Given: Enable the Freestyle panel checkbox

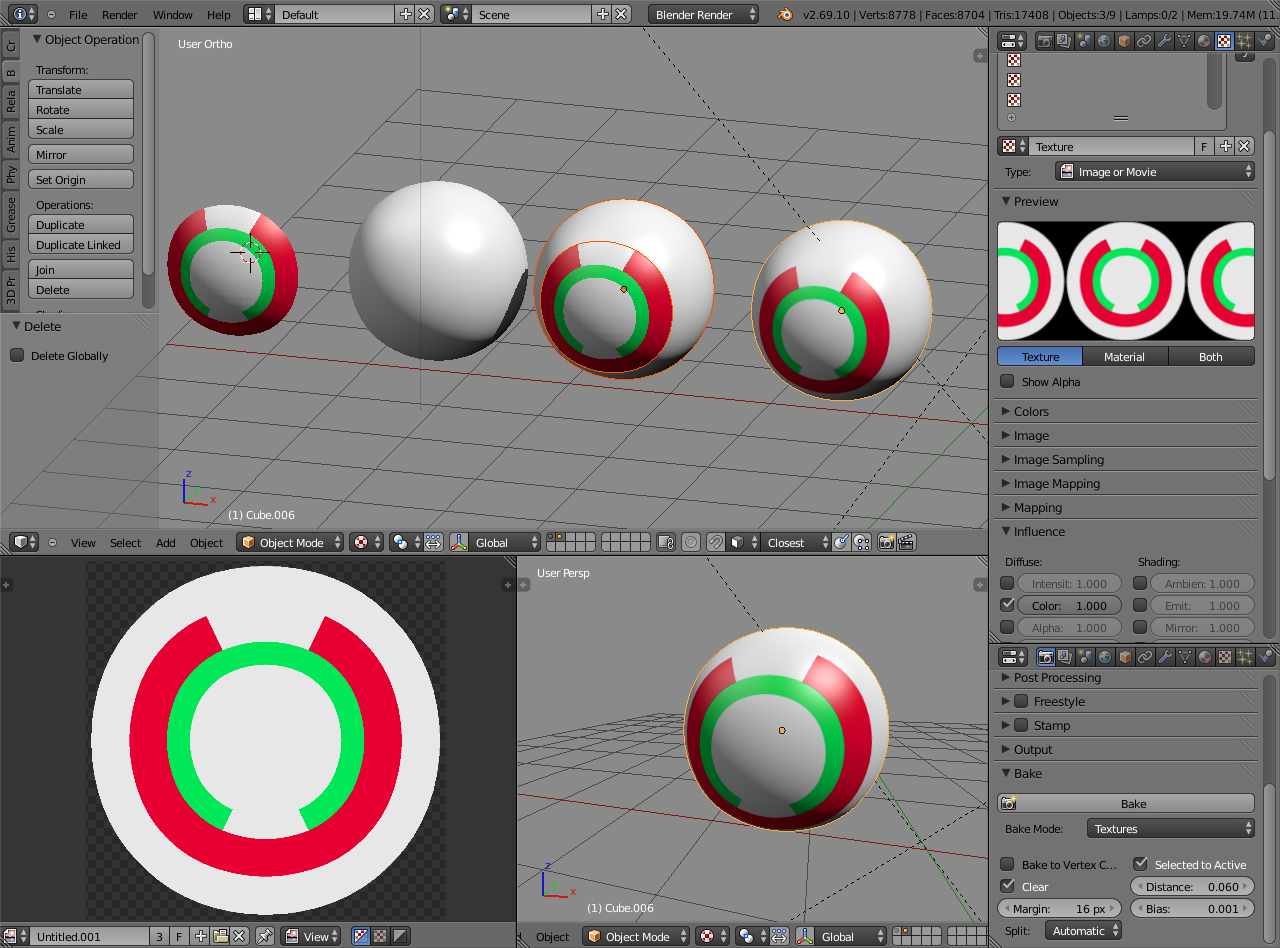Looking at the screenshot, I should tap(1021, 701).
